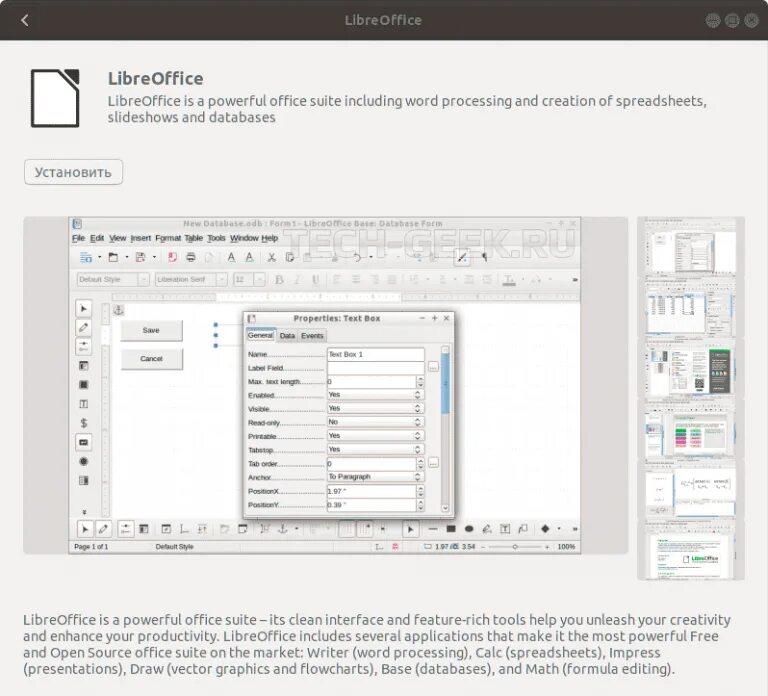Click the Print icon in the standard toolbar
The width and height of the screenshot is (768, 696).
pyautogui.click(x=191, y=257)
